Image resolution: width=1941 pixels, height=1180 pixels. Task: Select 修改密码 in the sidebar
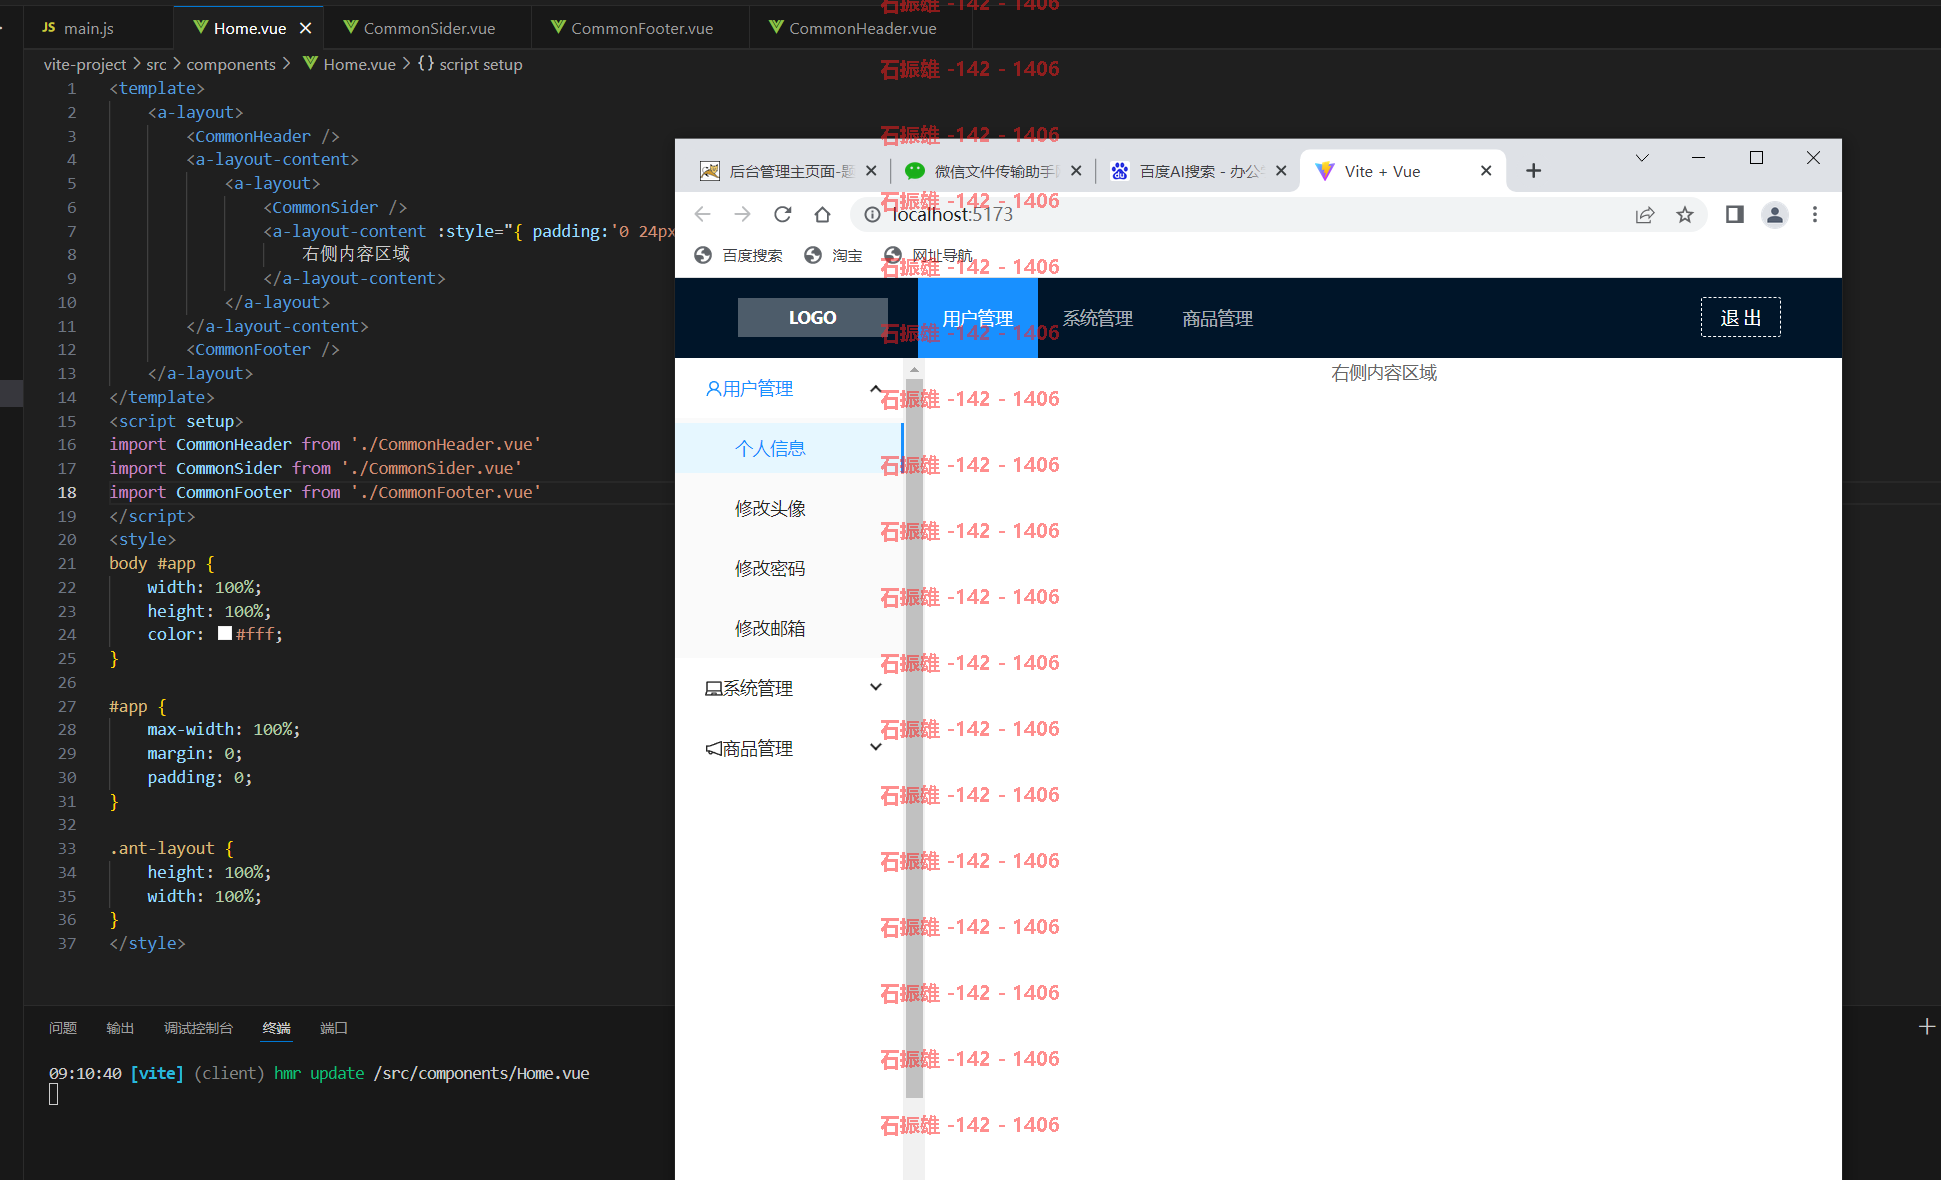[x=789, y=568]
